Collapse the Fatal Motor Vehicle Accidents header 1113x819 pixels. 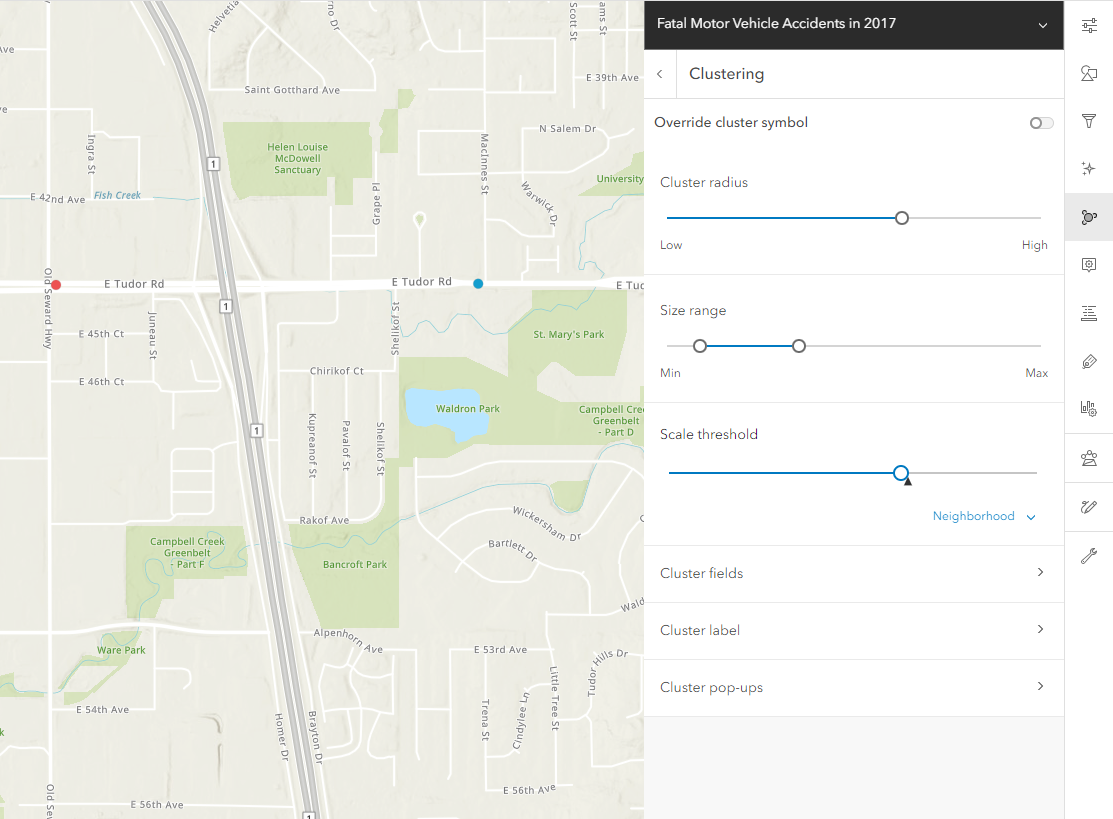pyautogui.click(x=1041, y=23)
